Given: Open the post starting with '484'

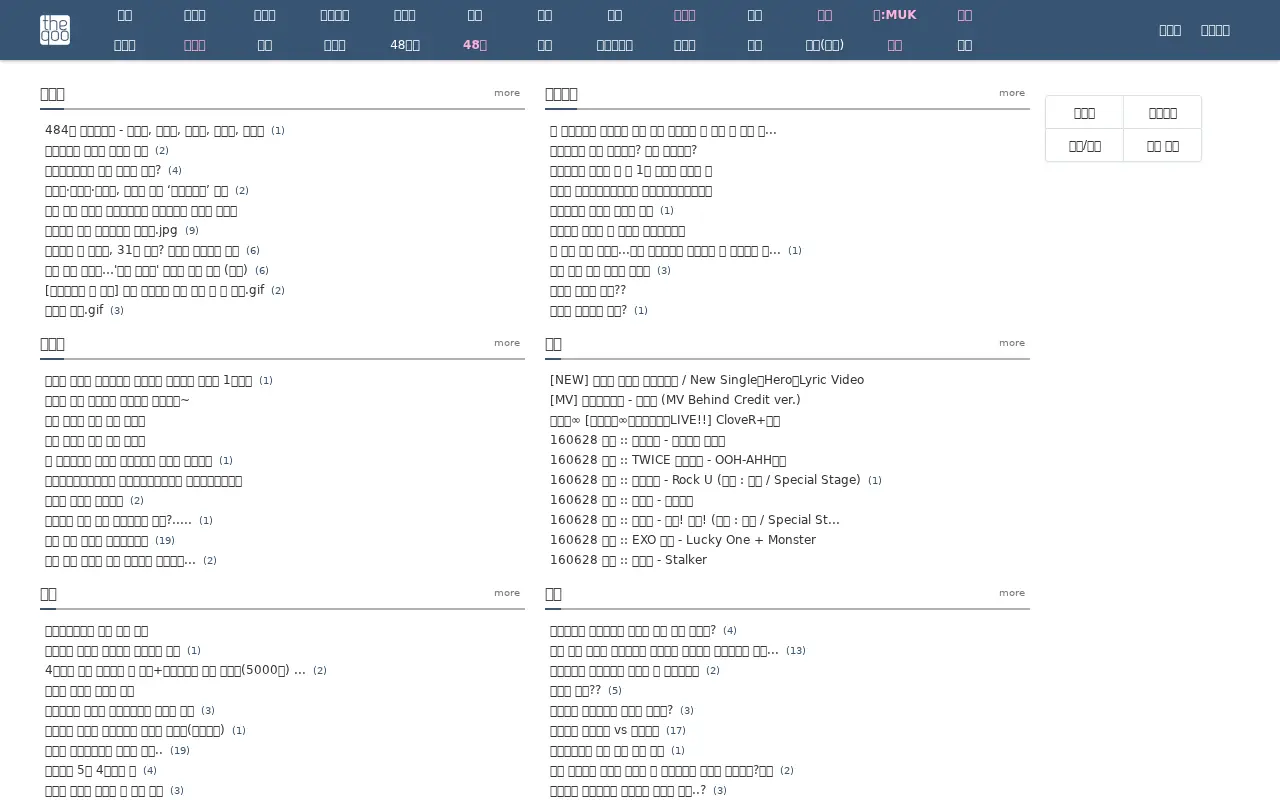Looking at the screenshot, I should [x=155, y=130].
